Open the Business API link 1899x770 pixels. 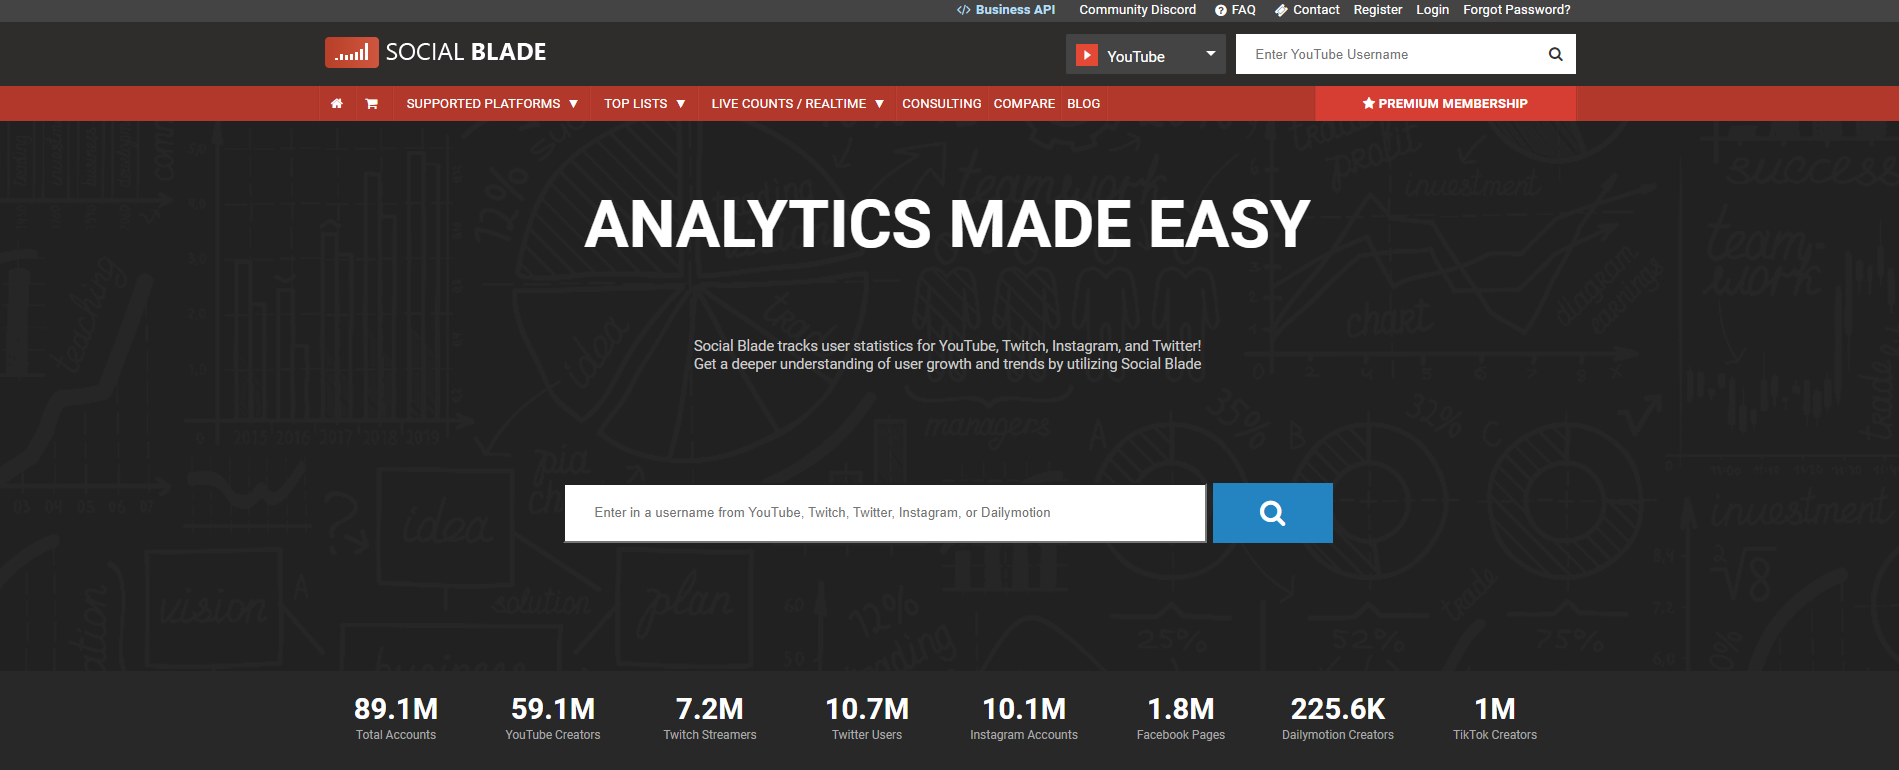click(1006, 10)
